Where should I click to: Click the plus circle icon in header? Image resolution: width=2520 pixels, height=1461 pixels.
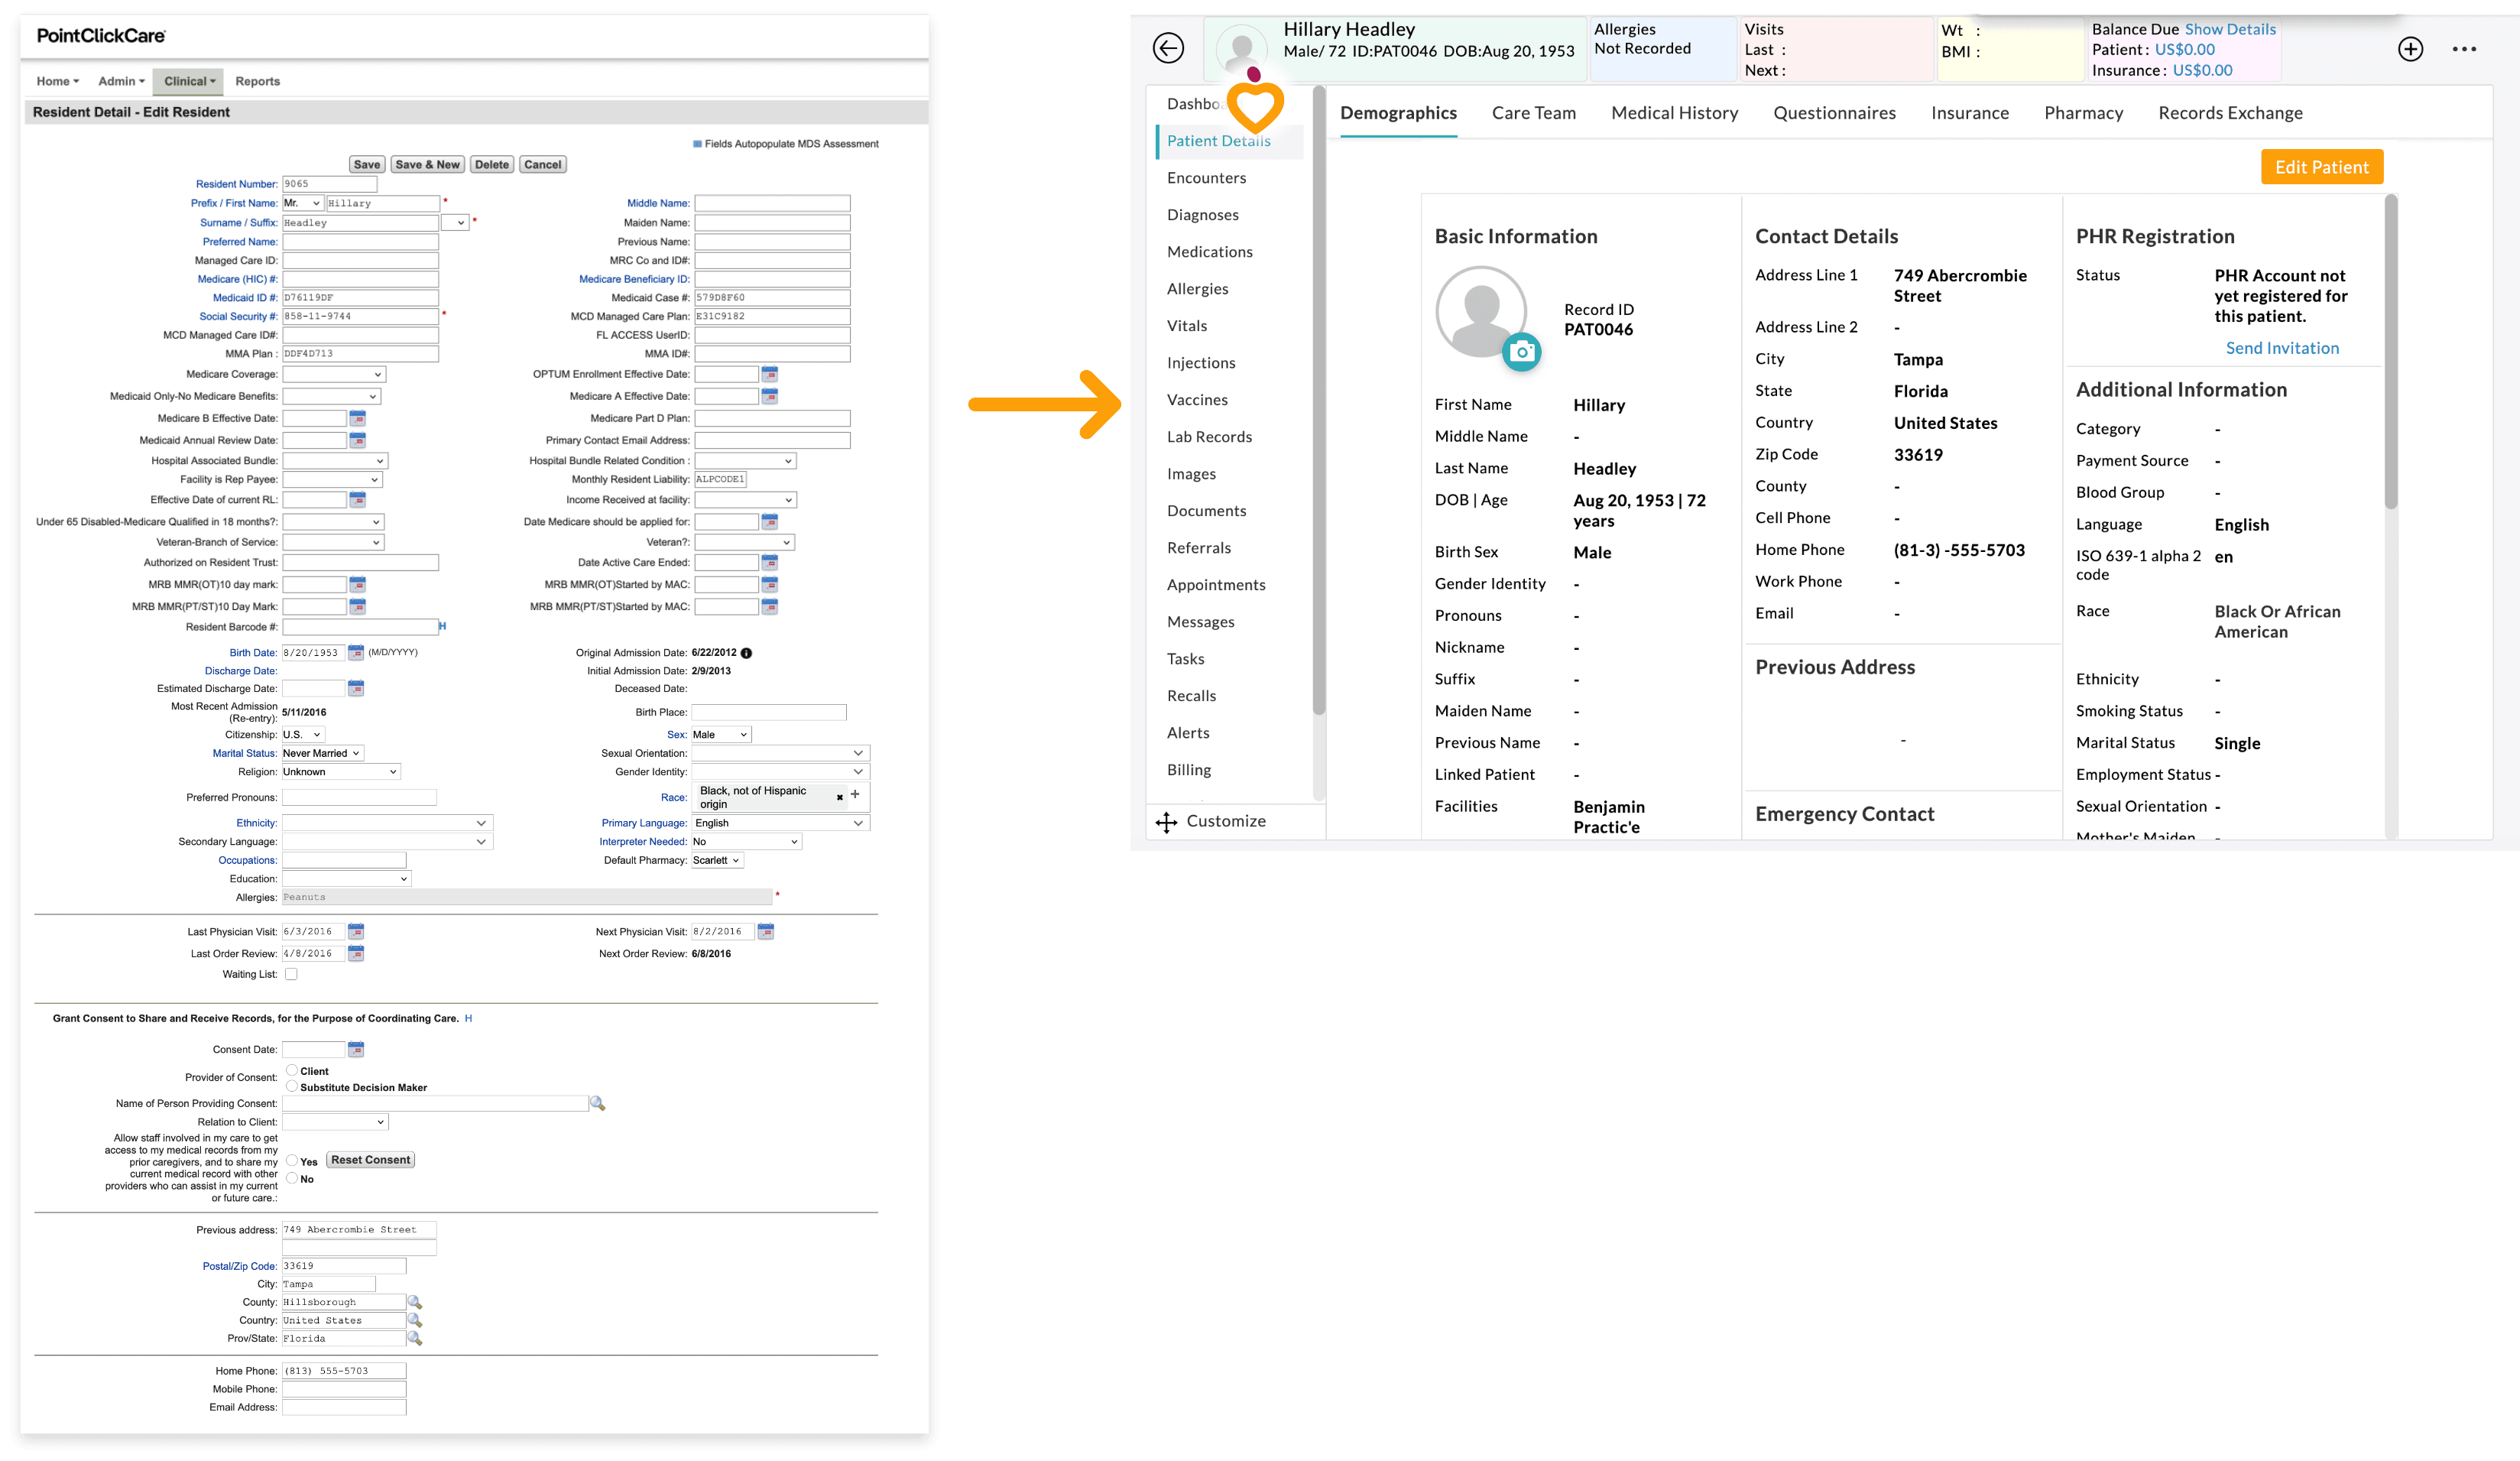point(2410,49)
